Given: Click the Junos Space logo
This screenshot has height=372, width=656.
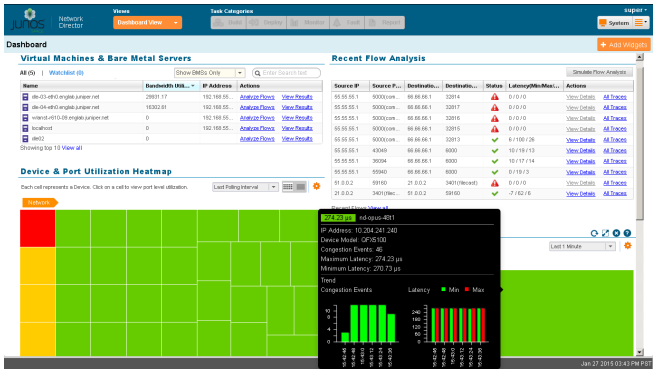Looking at the screenshot, I should [28, 21].
